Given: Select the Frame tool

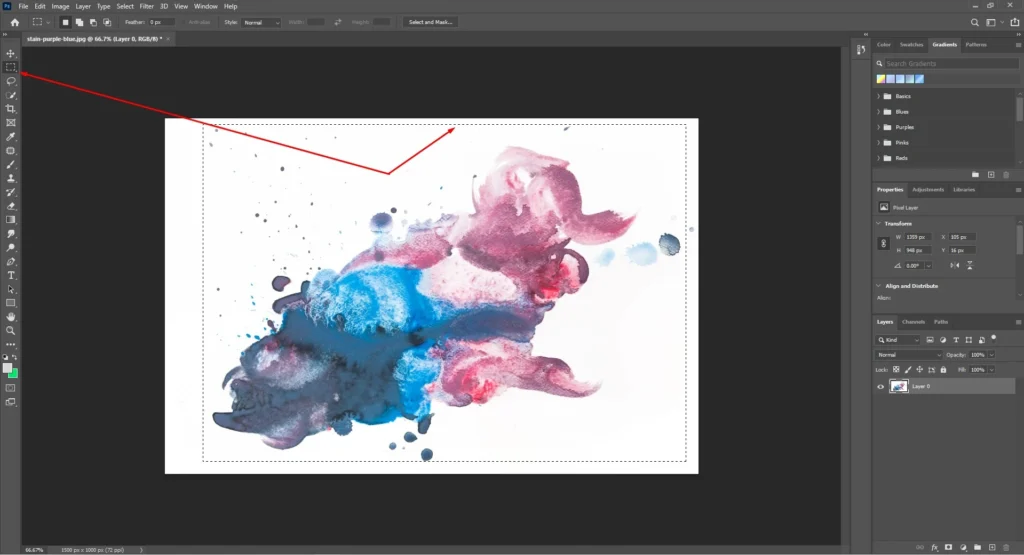Looking at the screenshot, I should (x=10, y=123).
